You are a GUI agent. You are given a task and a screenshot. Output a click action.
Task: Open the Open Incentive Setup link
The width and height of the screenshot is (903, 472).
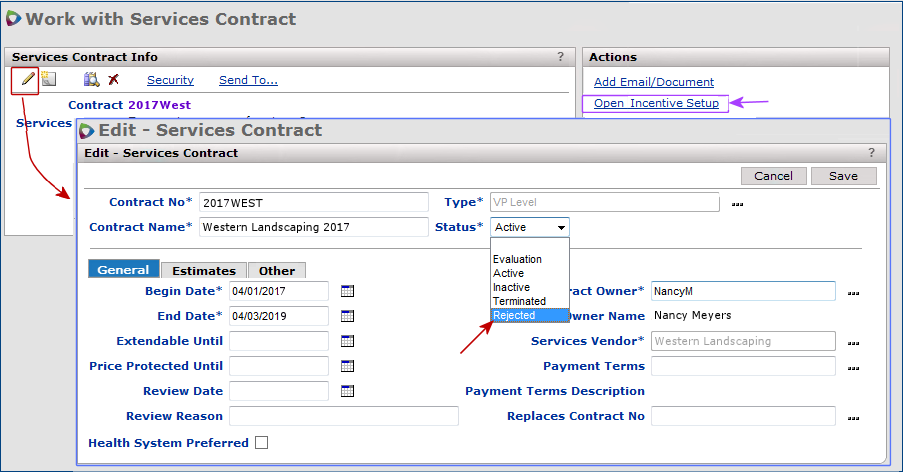(x=656, y=103)
